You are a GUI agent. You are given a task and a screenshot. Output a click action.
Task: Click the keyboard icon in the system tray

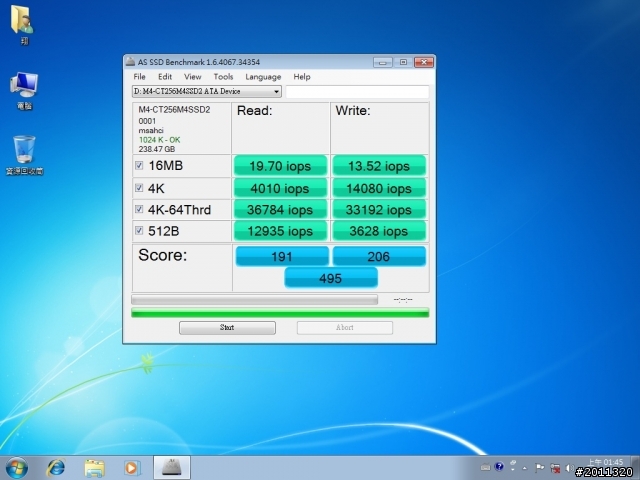[x=485, y=467]
